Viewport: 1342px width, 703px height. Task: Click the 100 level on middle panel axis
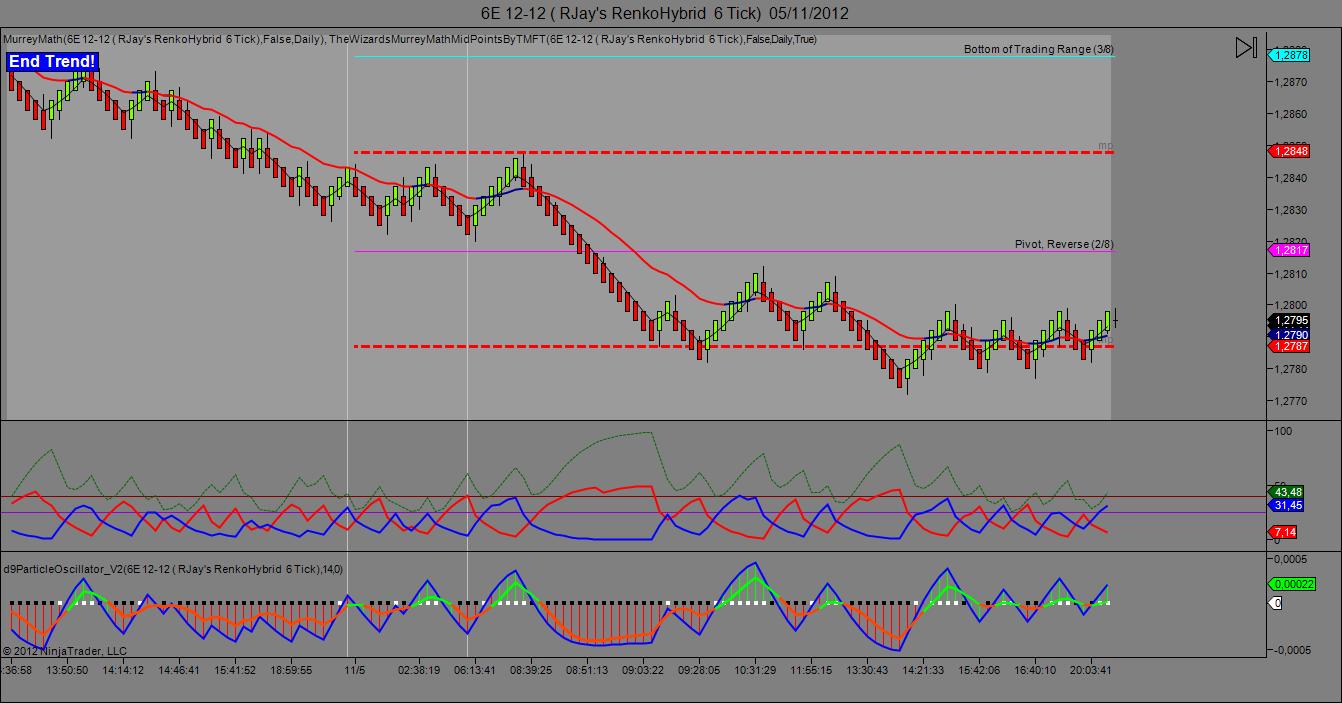(1283, 431)
